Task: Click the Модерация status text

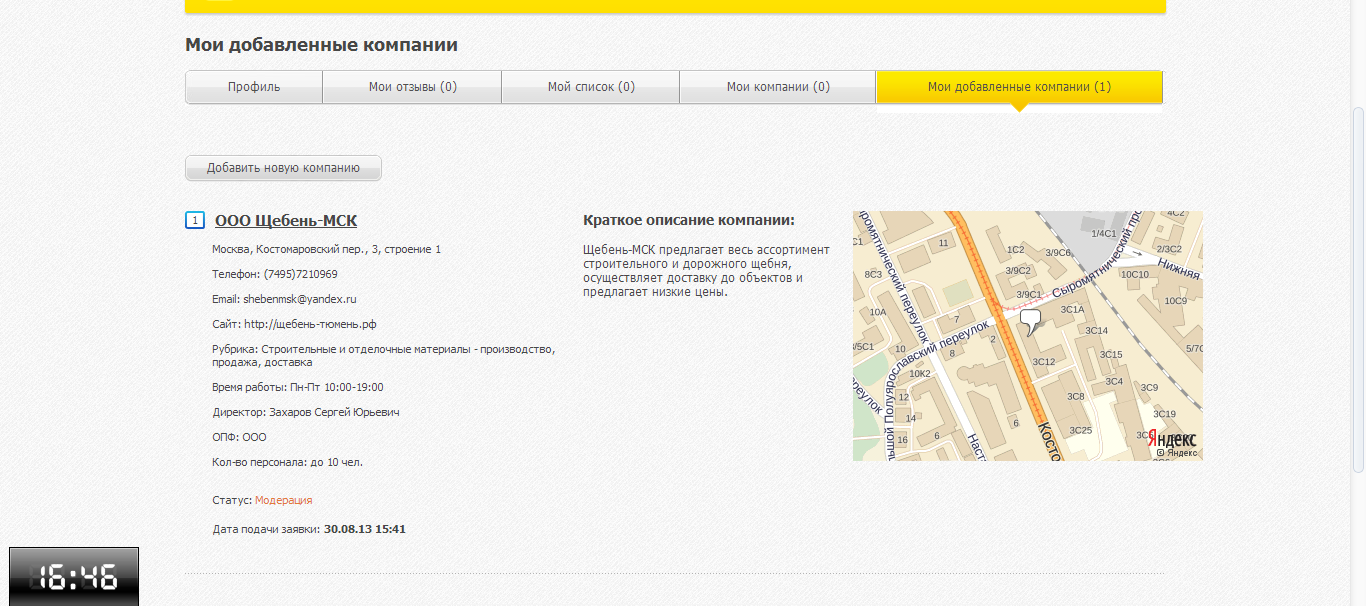Action: [283, 500]
